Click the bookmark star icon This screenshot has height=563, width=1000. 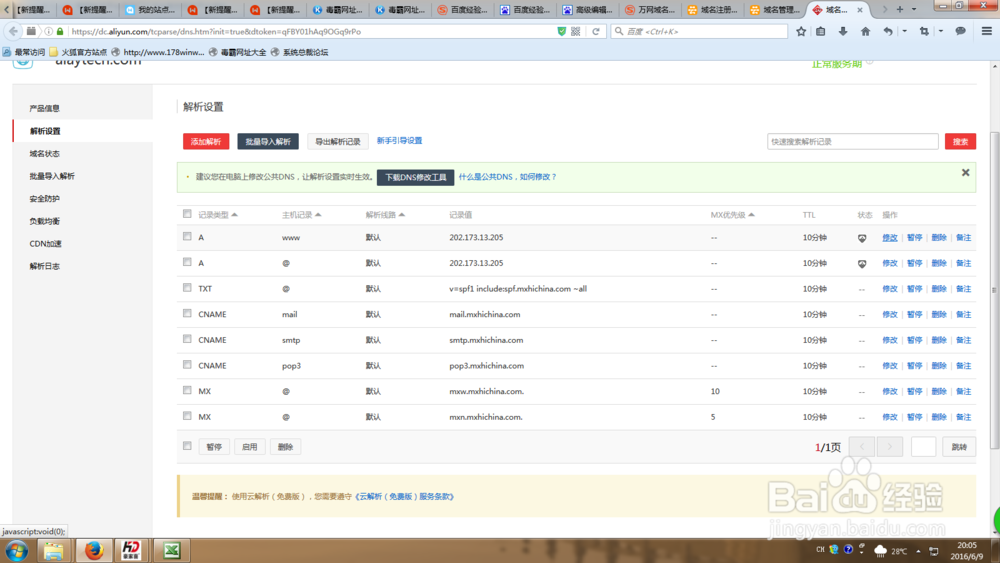click(801, 31)
